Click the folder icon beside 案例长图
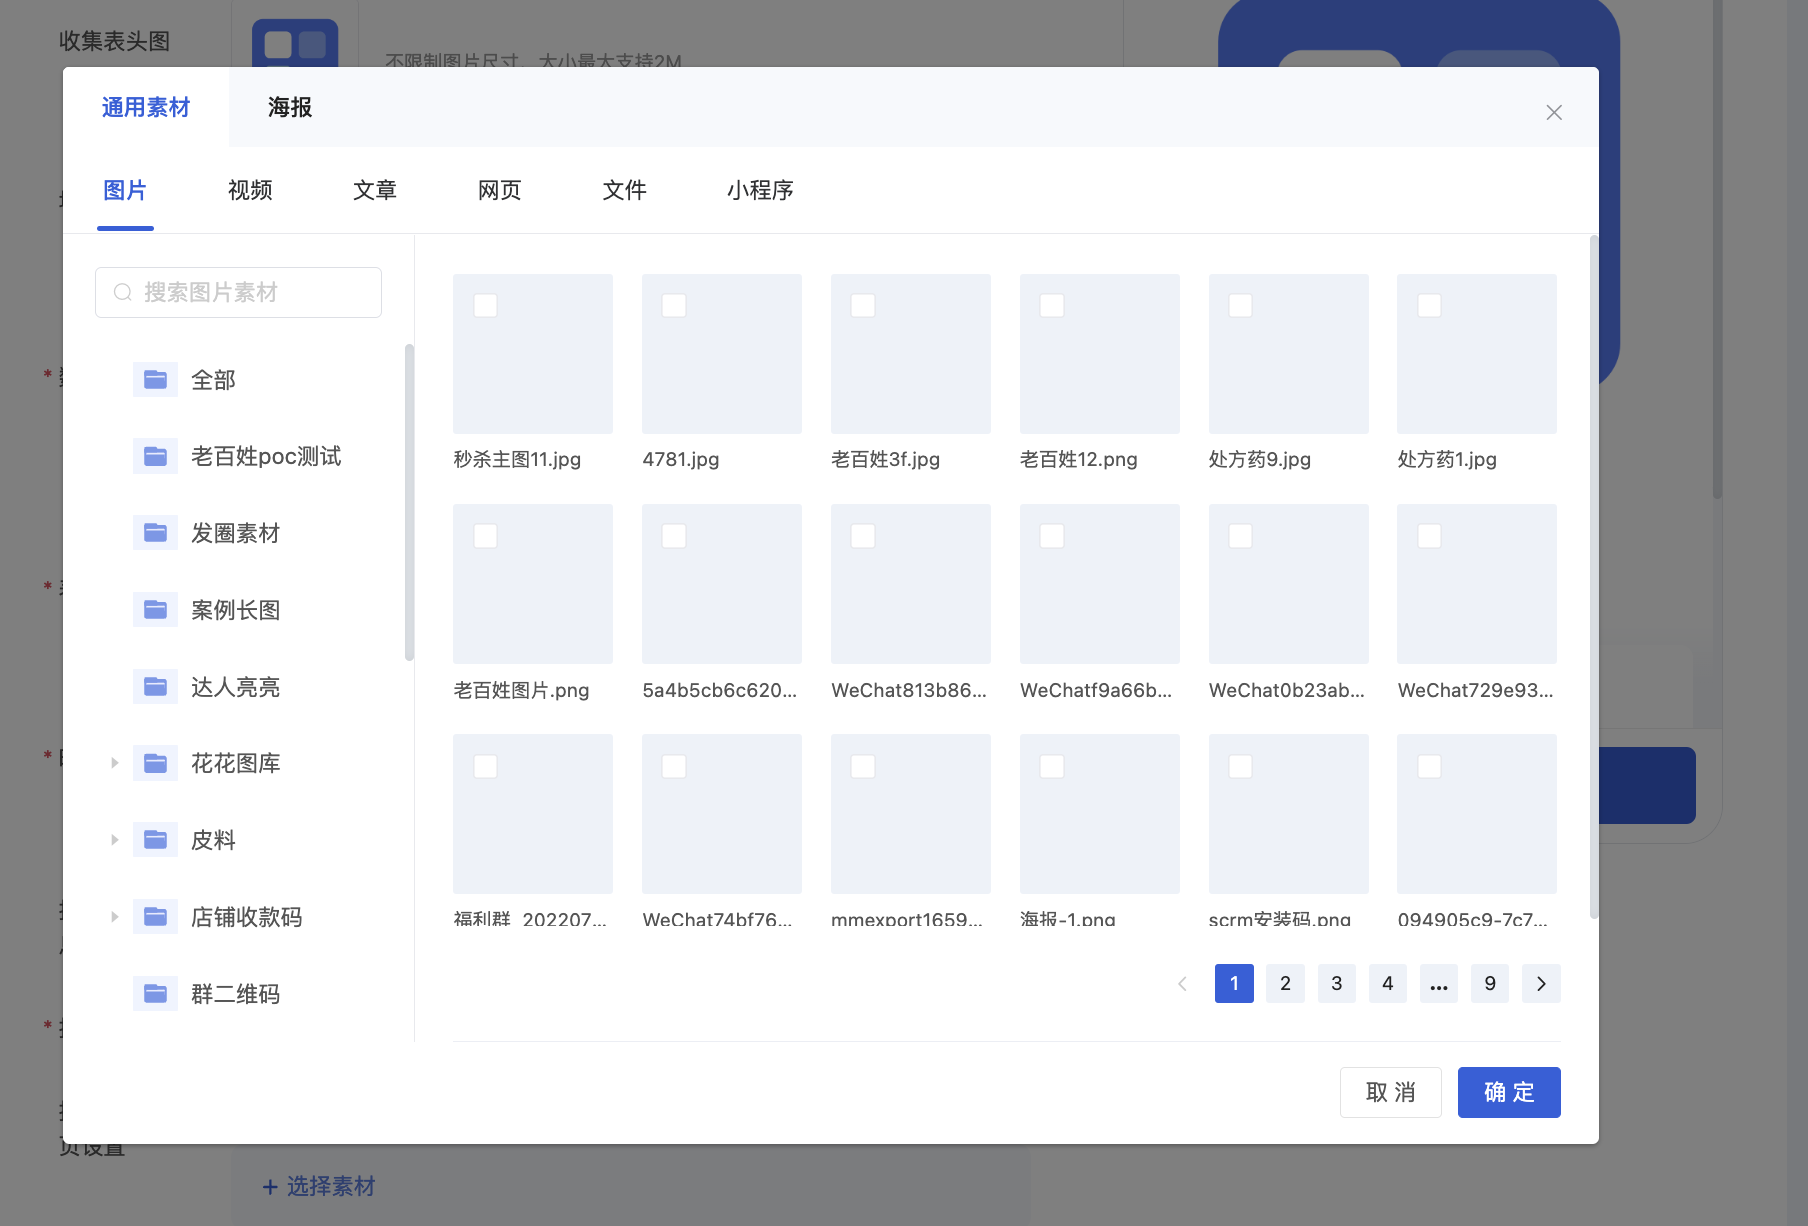The width and height of the screenshot is (1808, 1226). [155, 610]
